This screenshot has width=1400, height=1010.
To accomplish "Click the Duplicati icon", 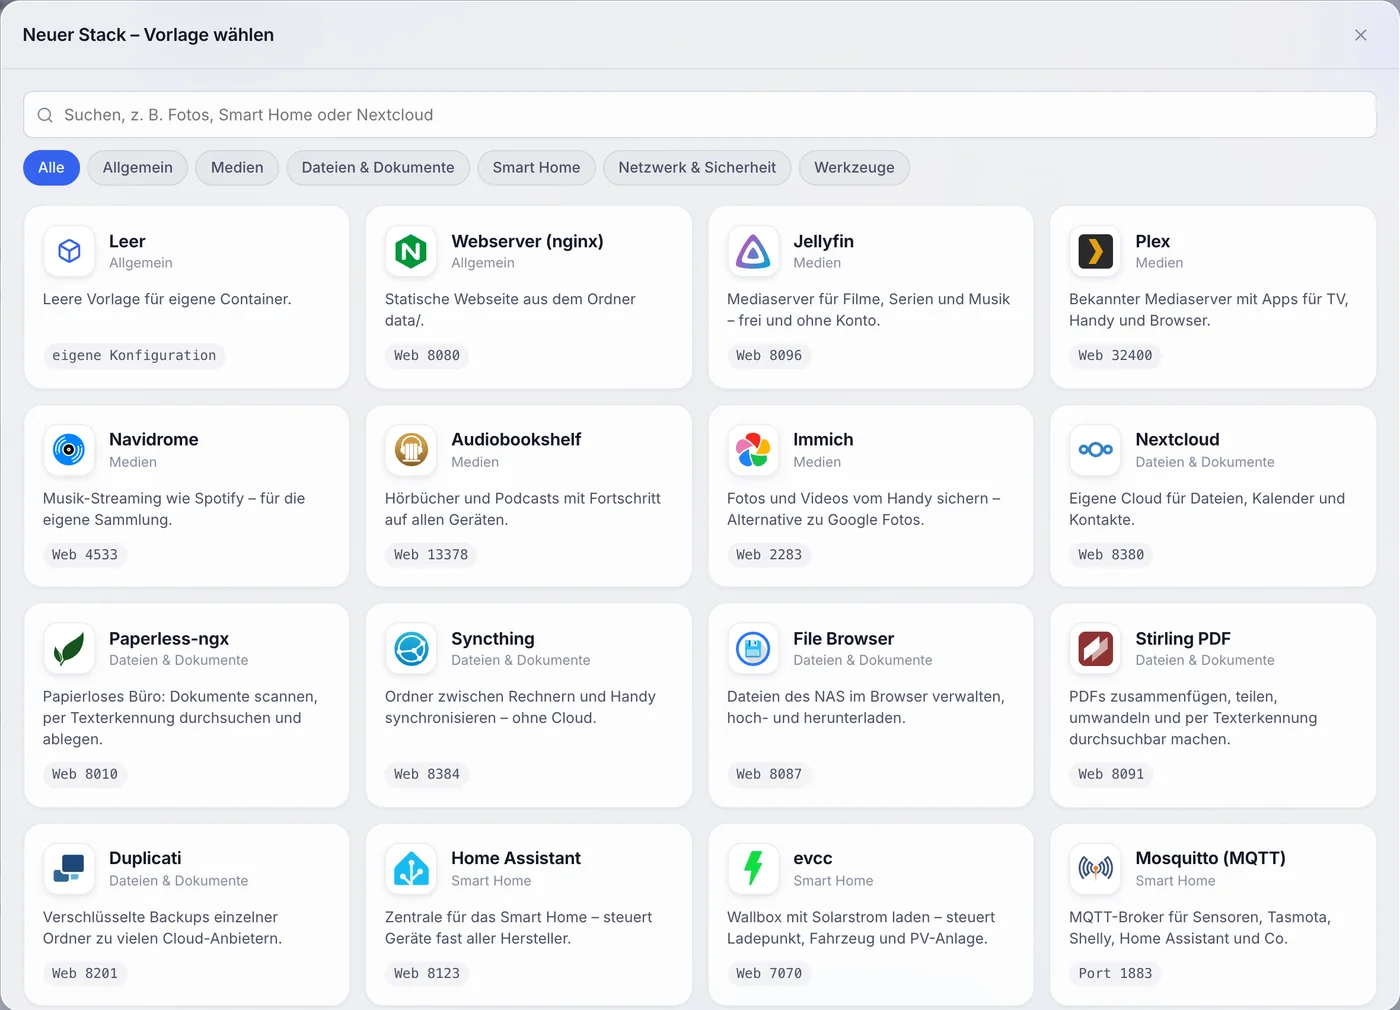I will (x=69, y=868).
